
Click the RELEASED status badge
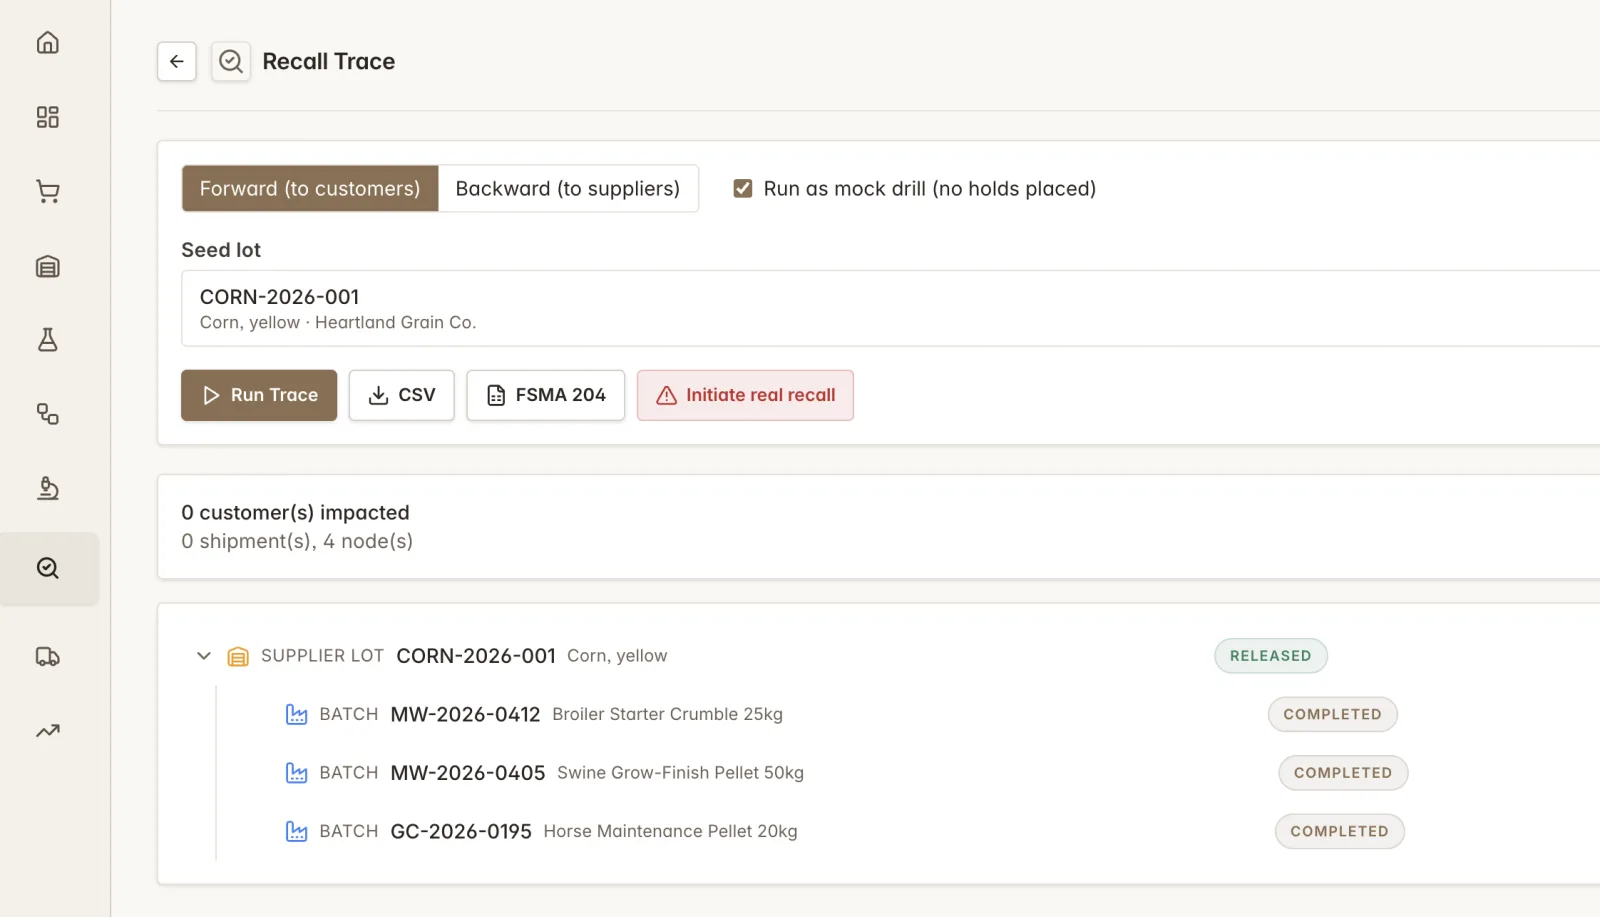click(1270, 656)
